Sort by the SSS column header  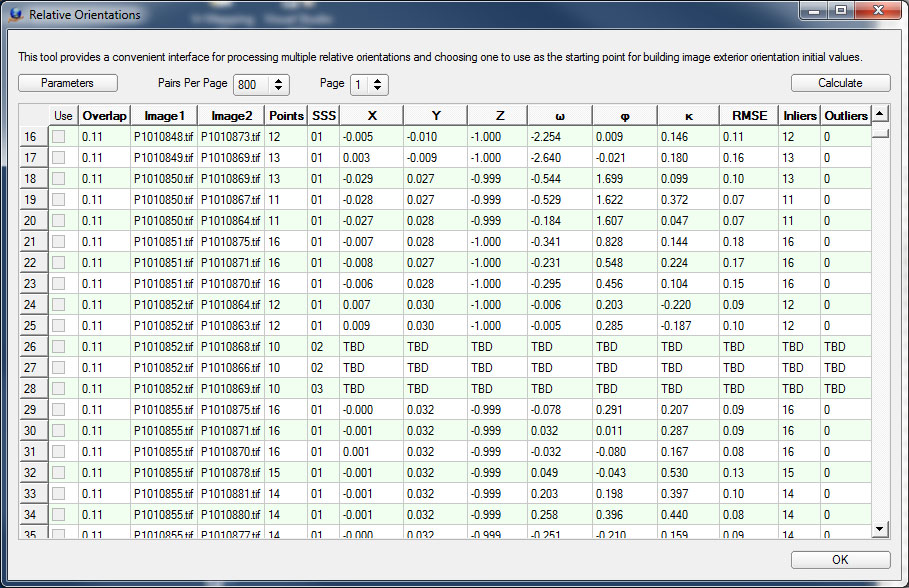[323, 116]
